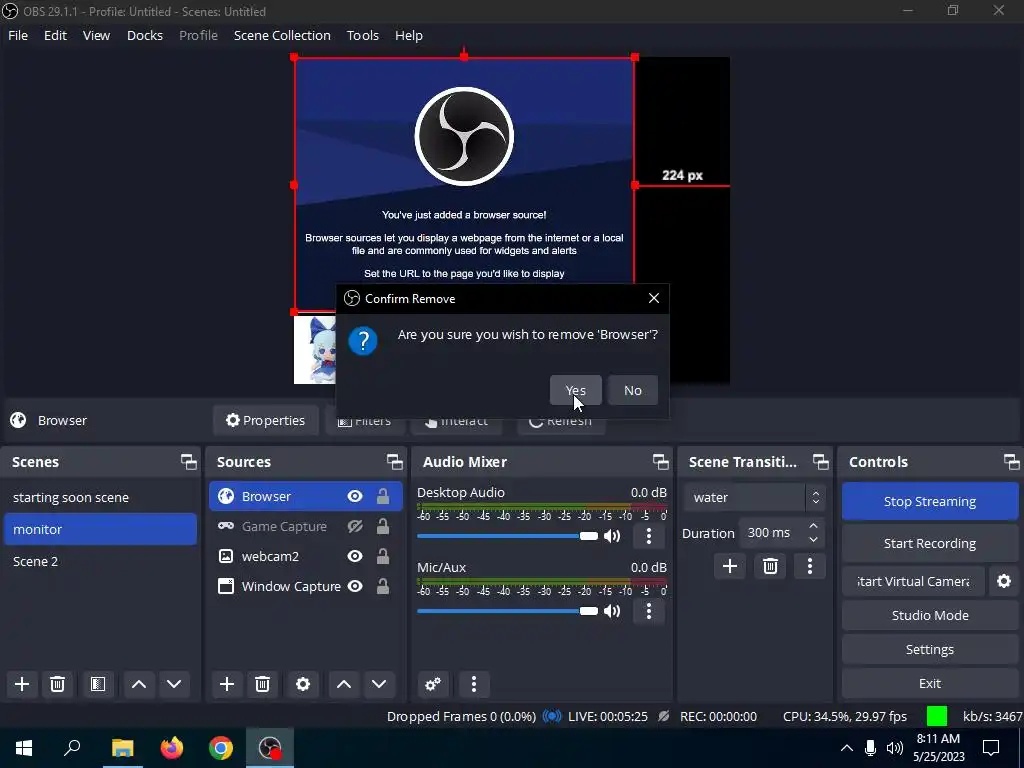Increase transition duration stepper up
Screen dimensions: 1024x768
813,526
